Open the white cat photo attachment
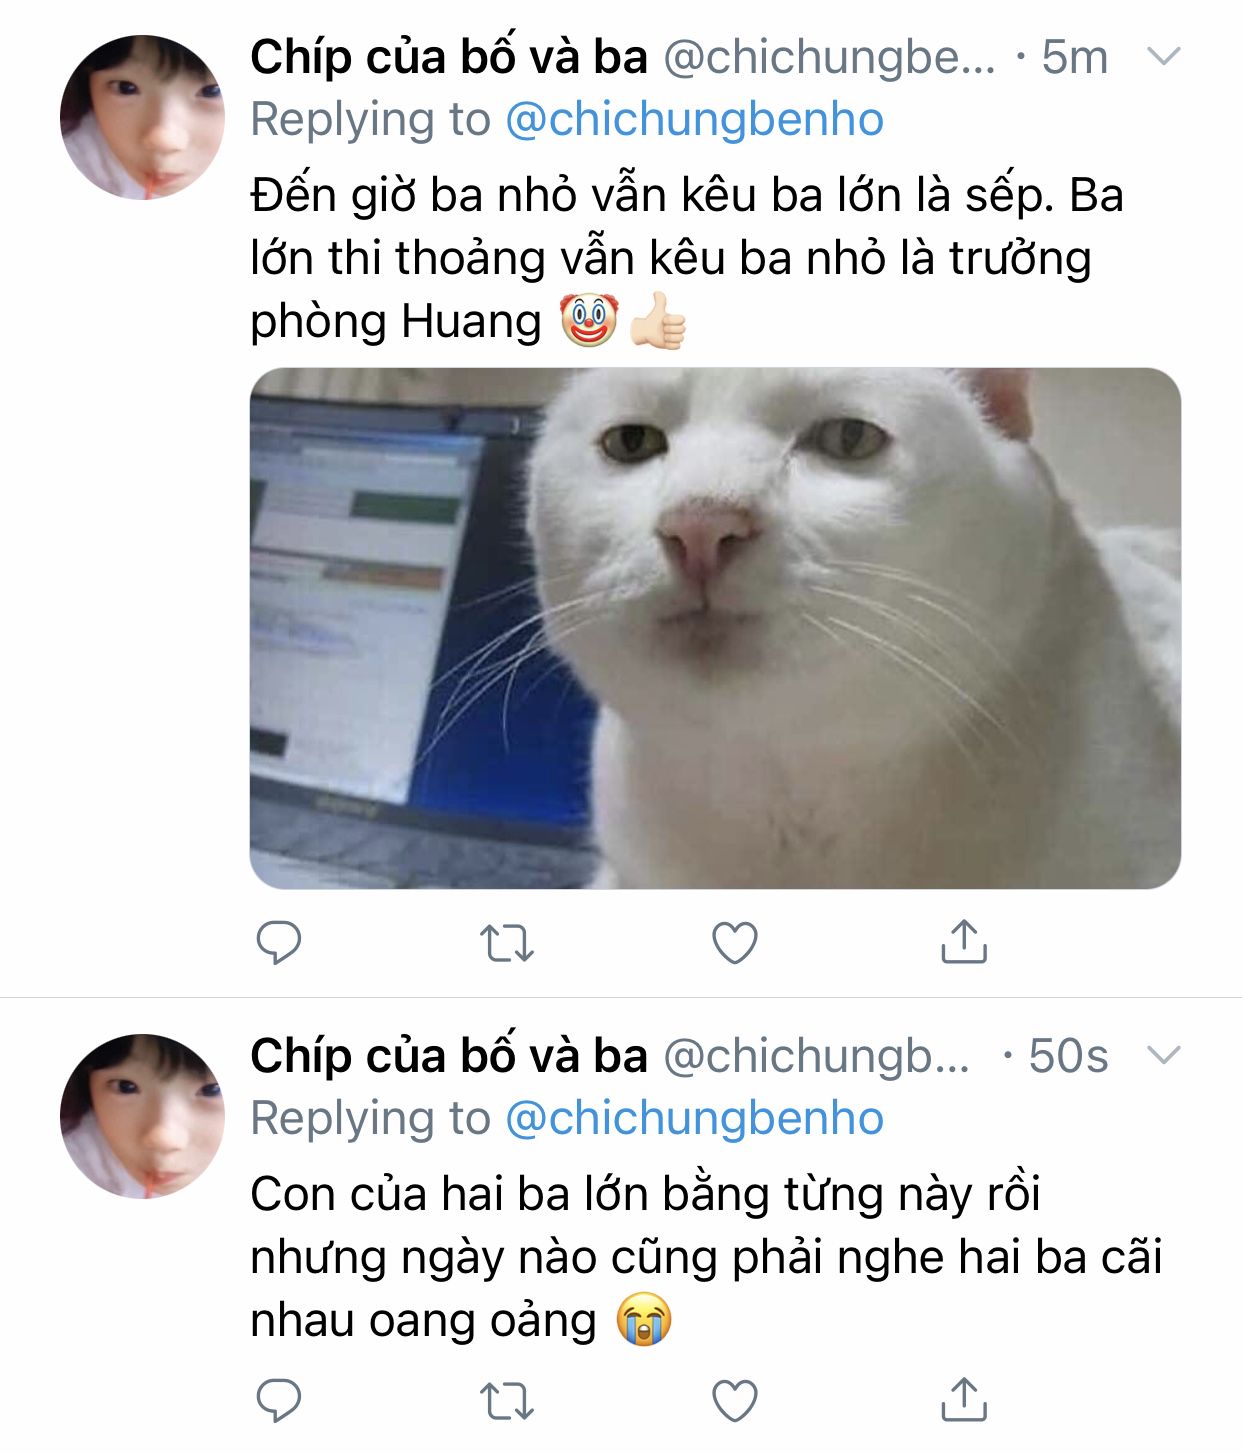Image resolution: width=1242 pixels, height=1454 pixels. (x=715, y=628)
